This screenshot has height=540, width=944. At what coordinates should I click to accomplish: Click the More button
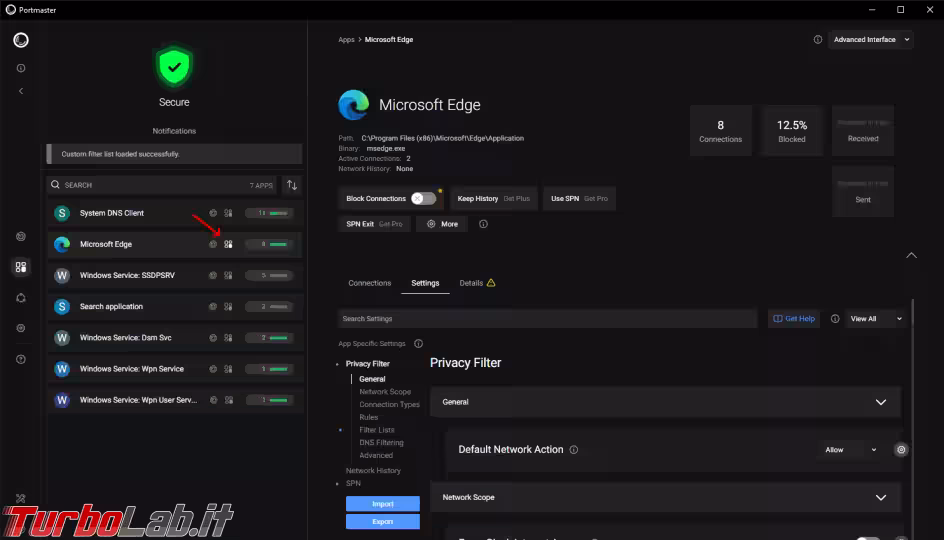point(442,224)
